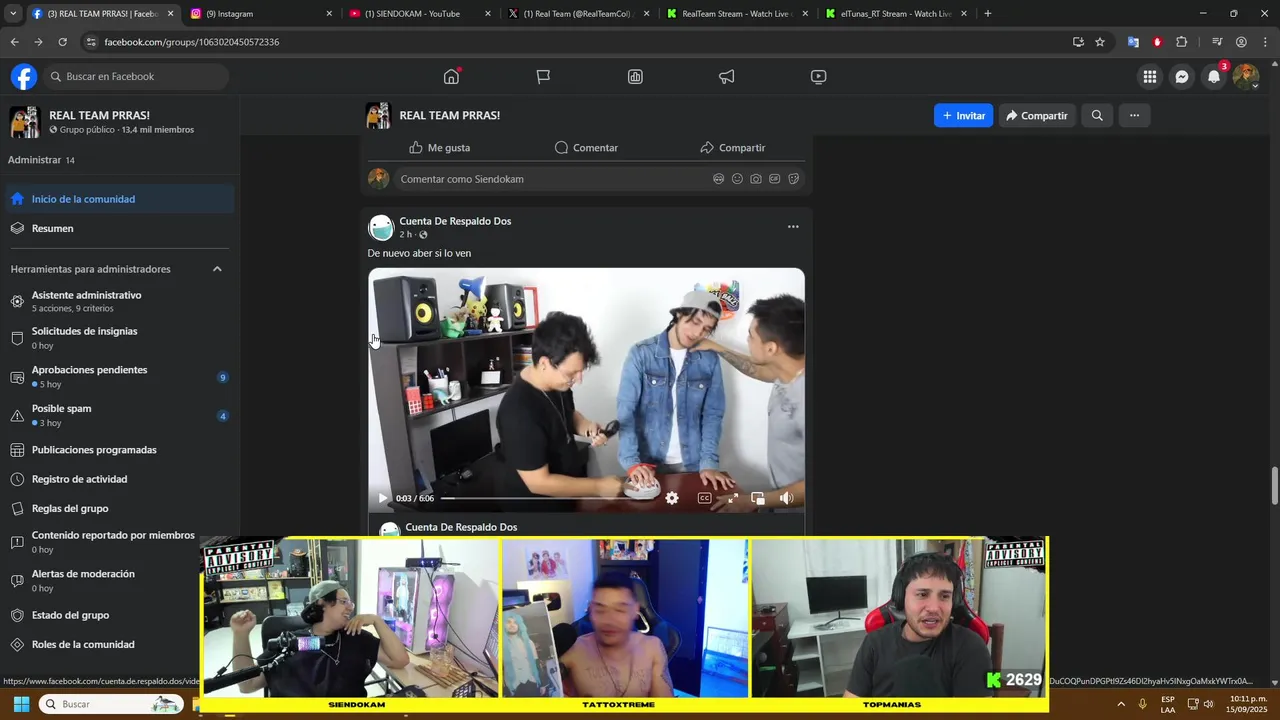
Task: Switch to Real Team X tab
Action: pos(577,14)
